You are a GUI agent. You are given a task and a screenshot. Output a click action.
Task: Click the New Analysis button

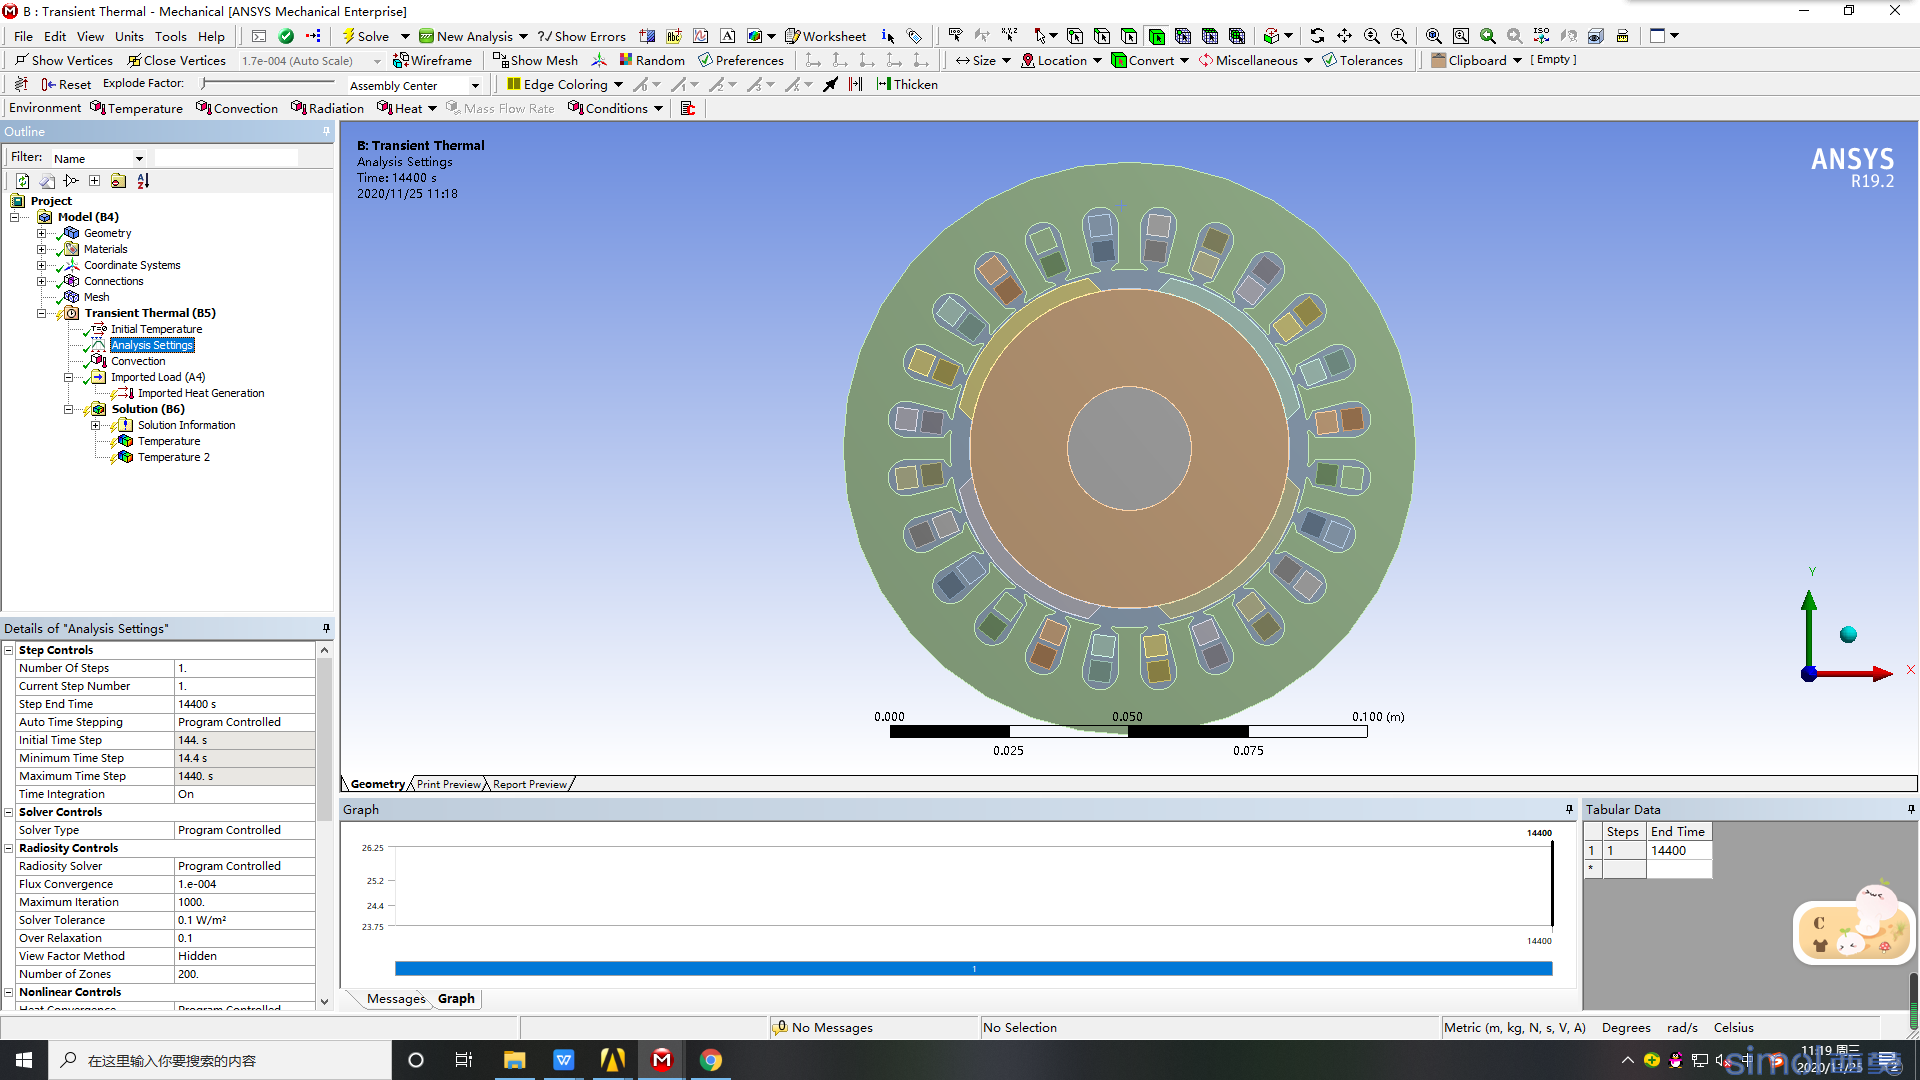click(x=473, y=36)
